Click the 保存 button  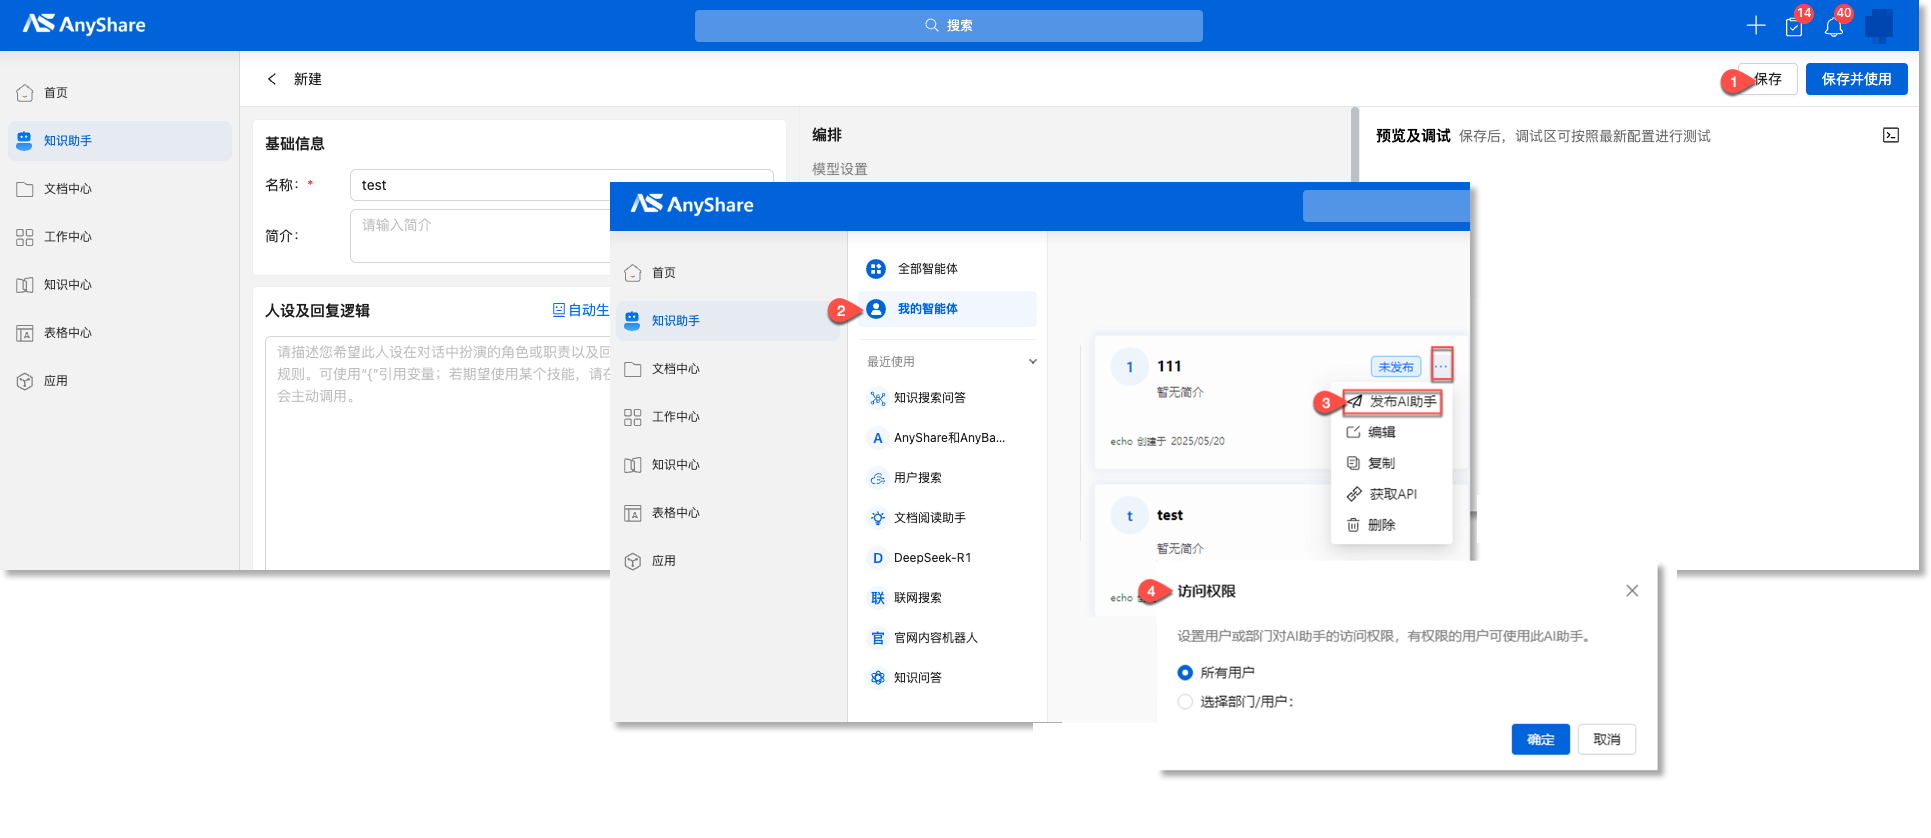(x=1767, y=79)
